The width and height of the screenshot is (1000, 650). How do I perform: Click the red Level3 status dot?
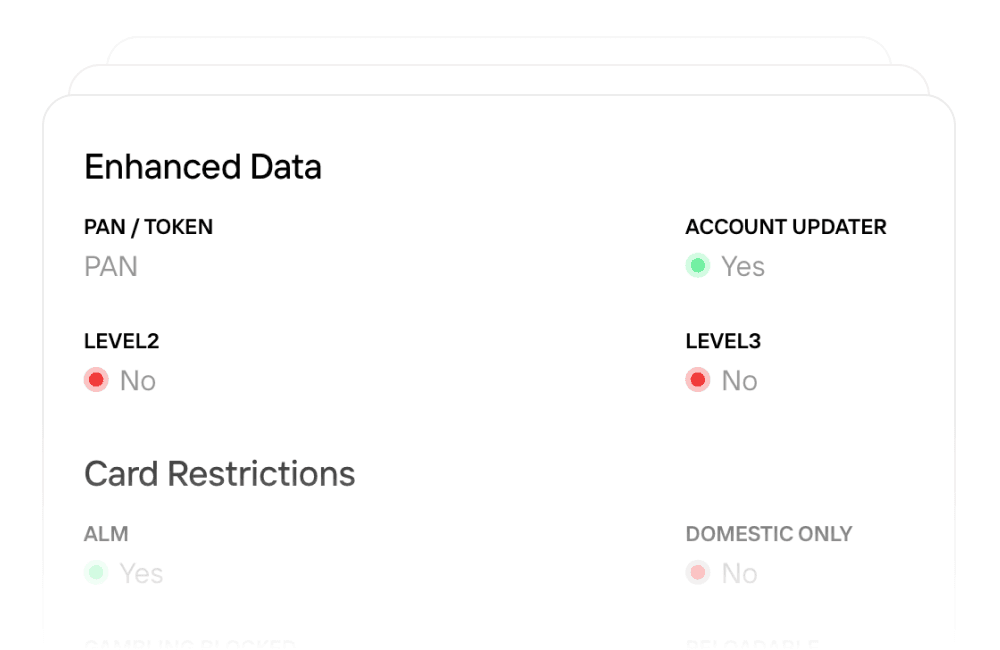coord(697,380)
